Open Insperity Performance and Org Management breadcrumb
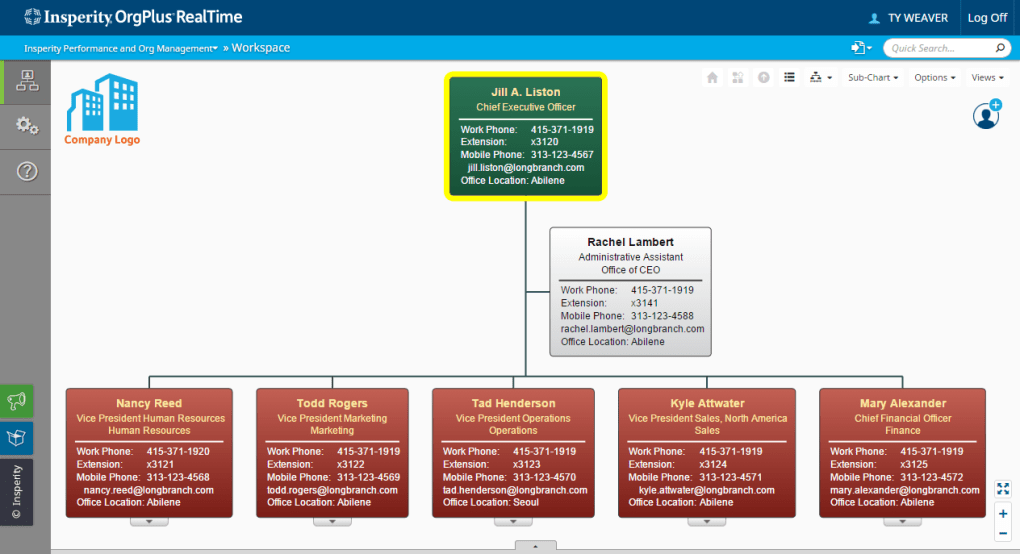Image resolution: width=1020 pixels, height=554 pixels. (120, 48)
